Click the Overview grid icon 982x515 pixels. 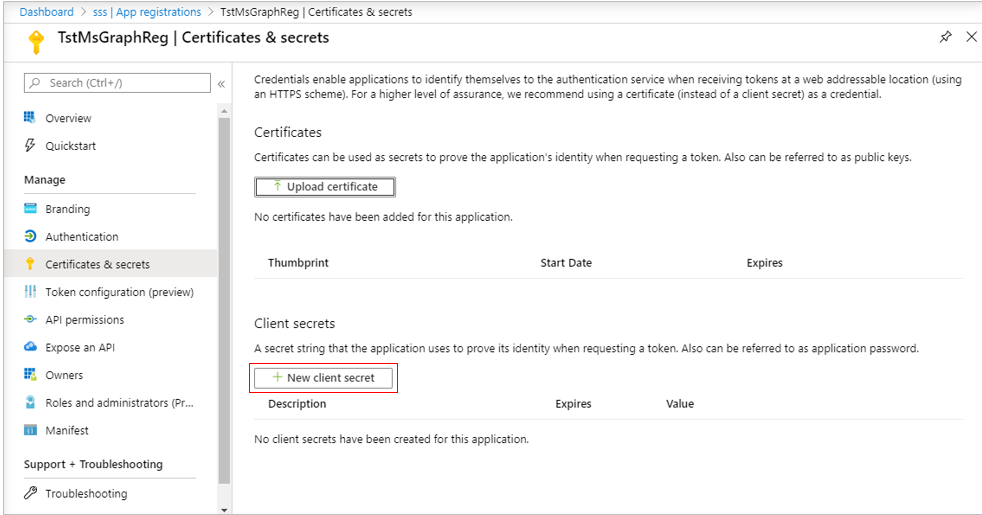(x=29, y=117)
